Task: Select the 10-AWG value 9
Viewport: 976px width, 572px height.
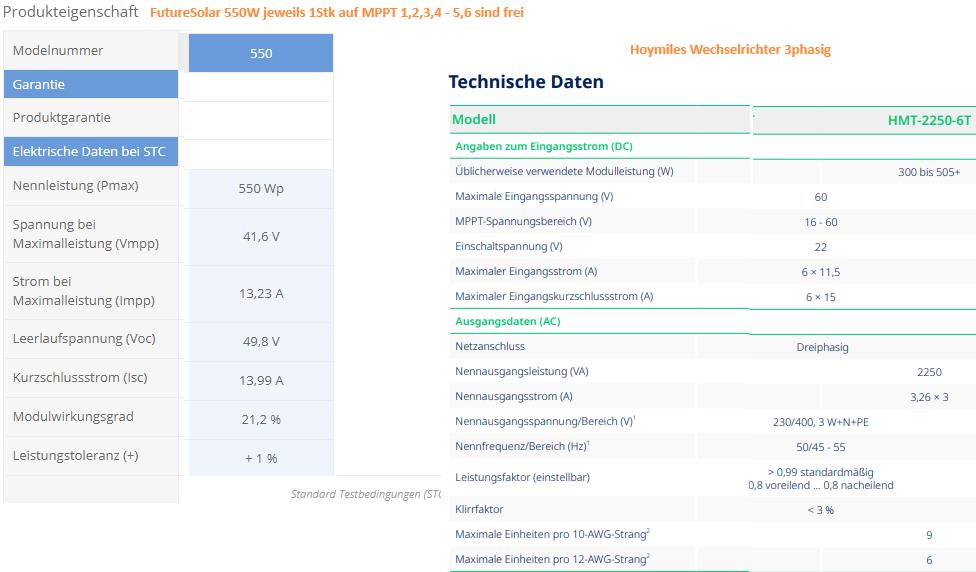Action: (x=929, y=535)
